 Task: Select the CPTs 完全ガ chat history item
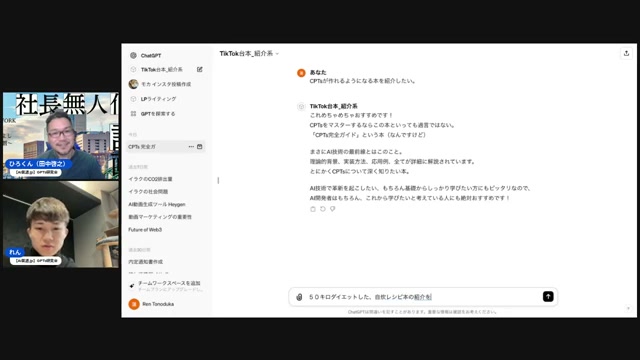point(165,147)
